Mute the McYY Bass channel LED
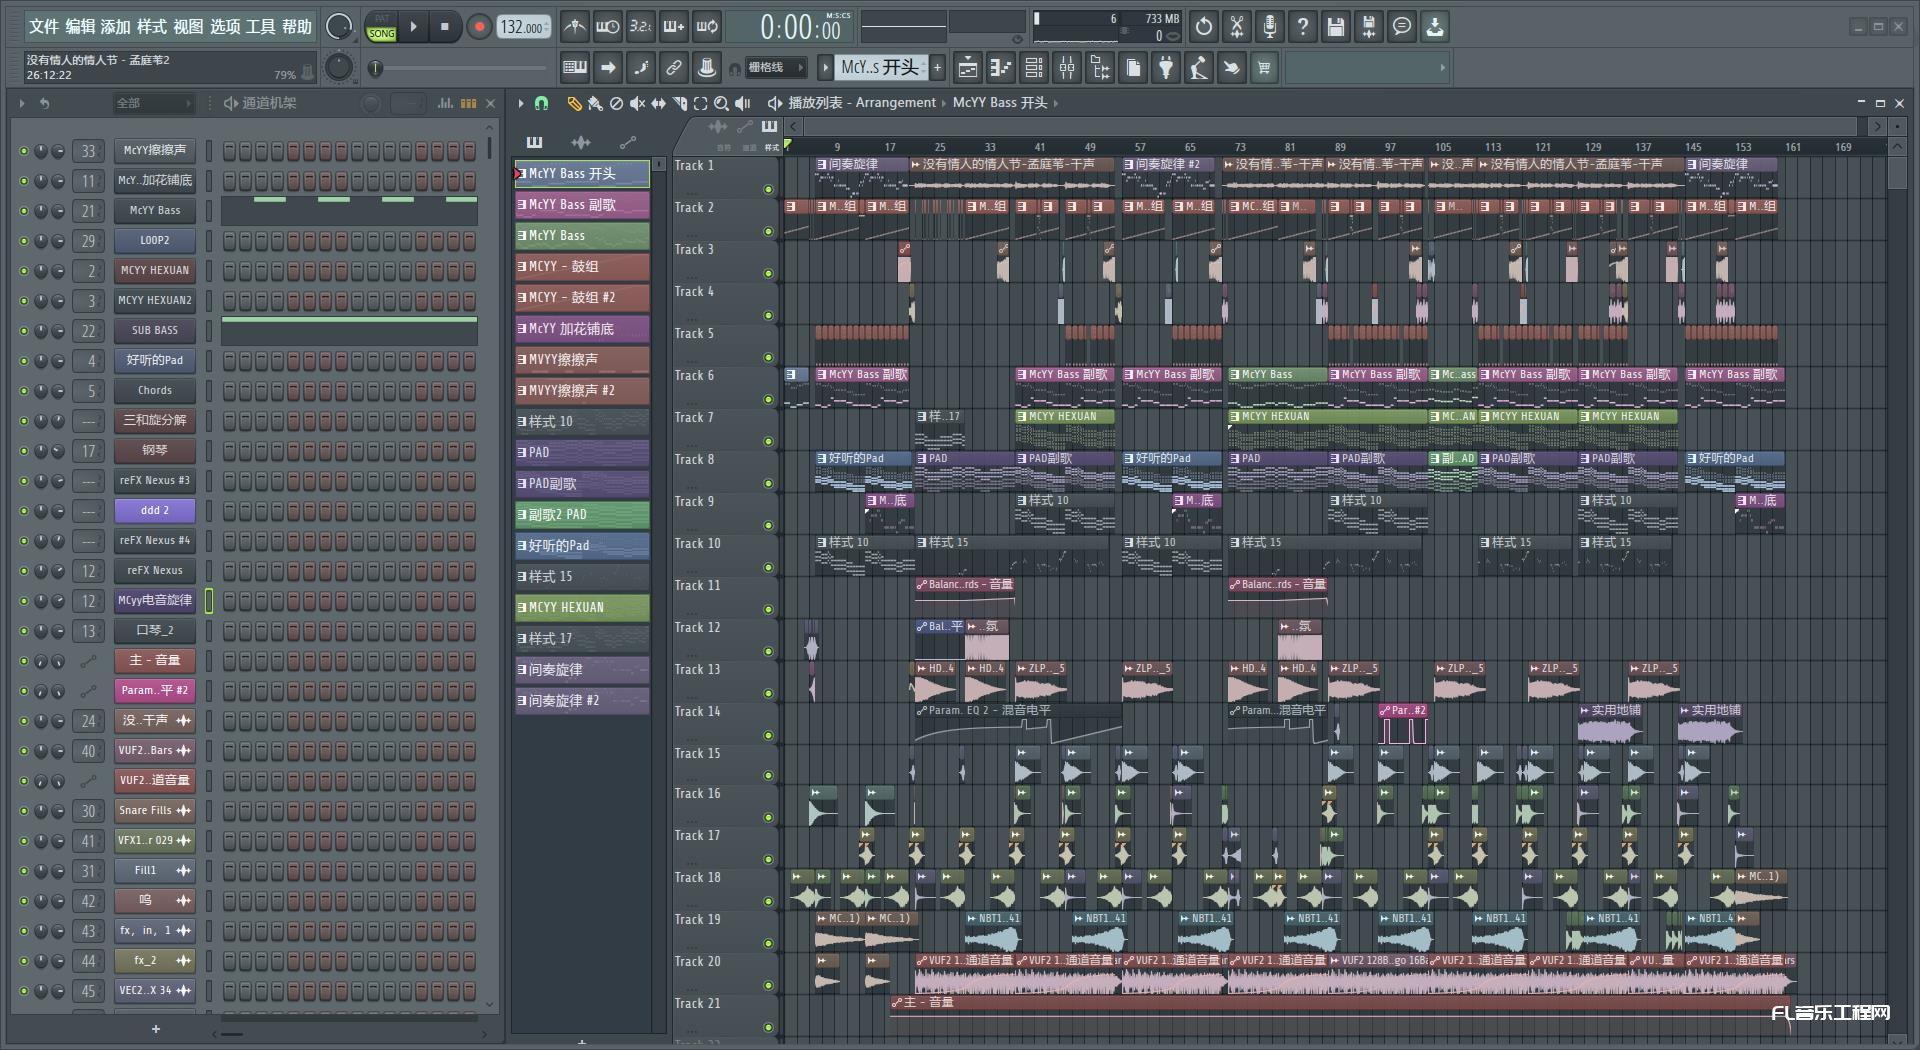The image size is (1920, 1050). (24, 211)
